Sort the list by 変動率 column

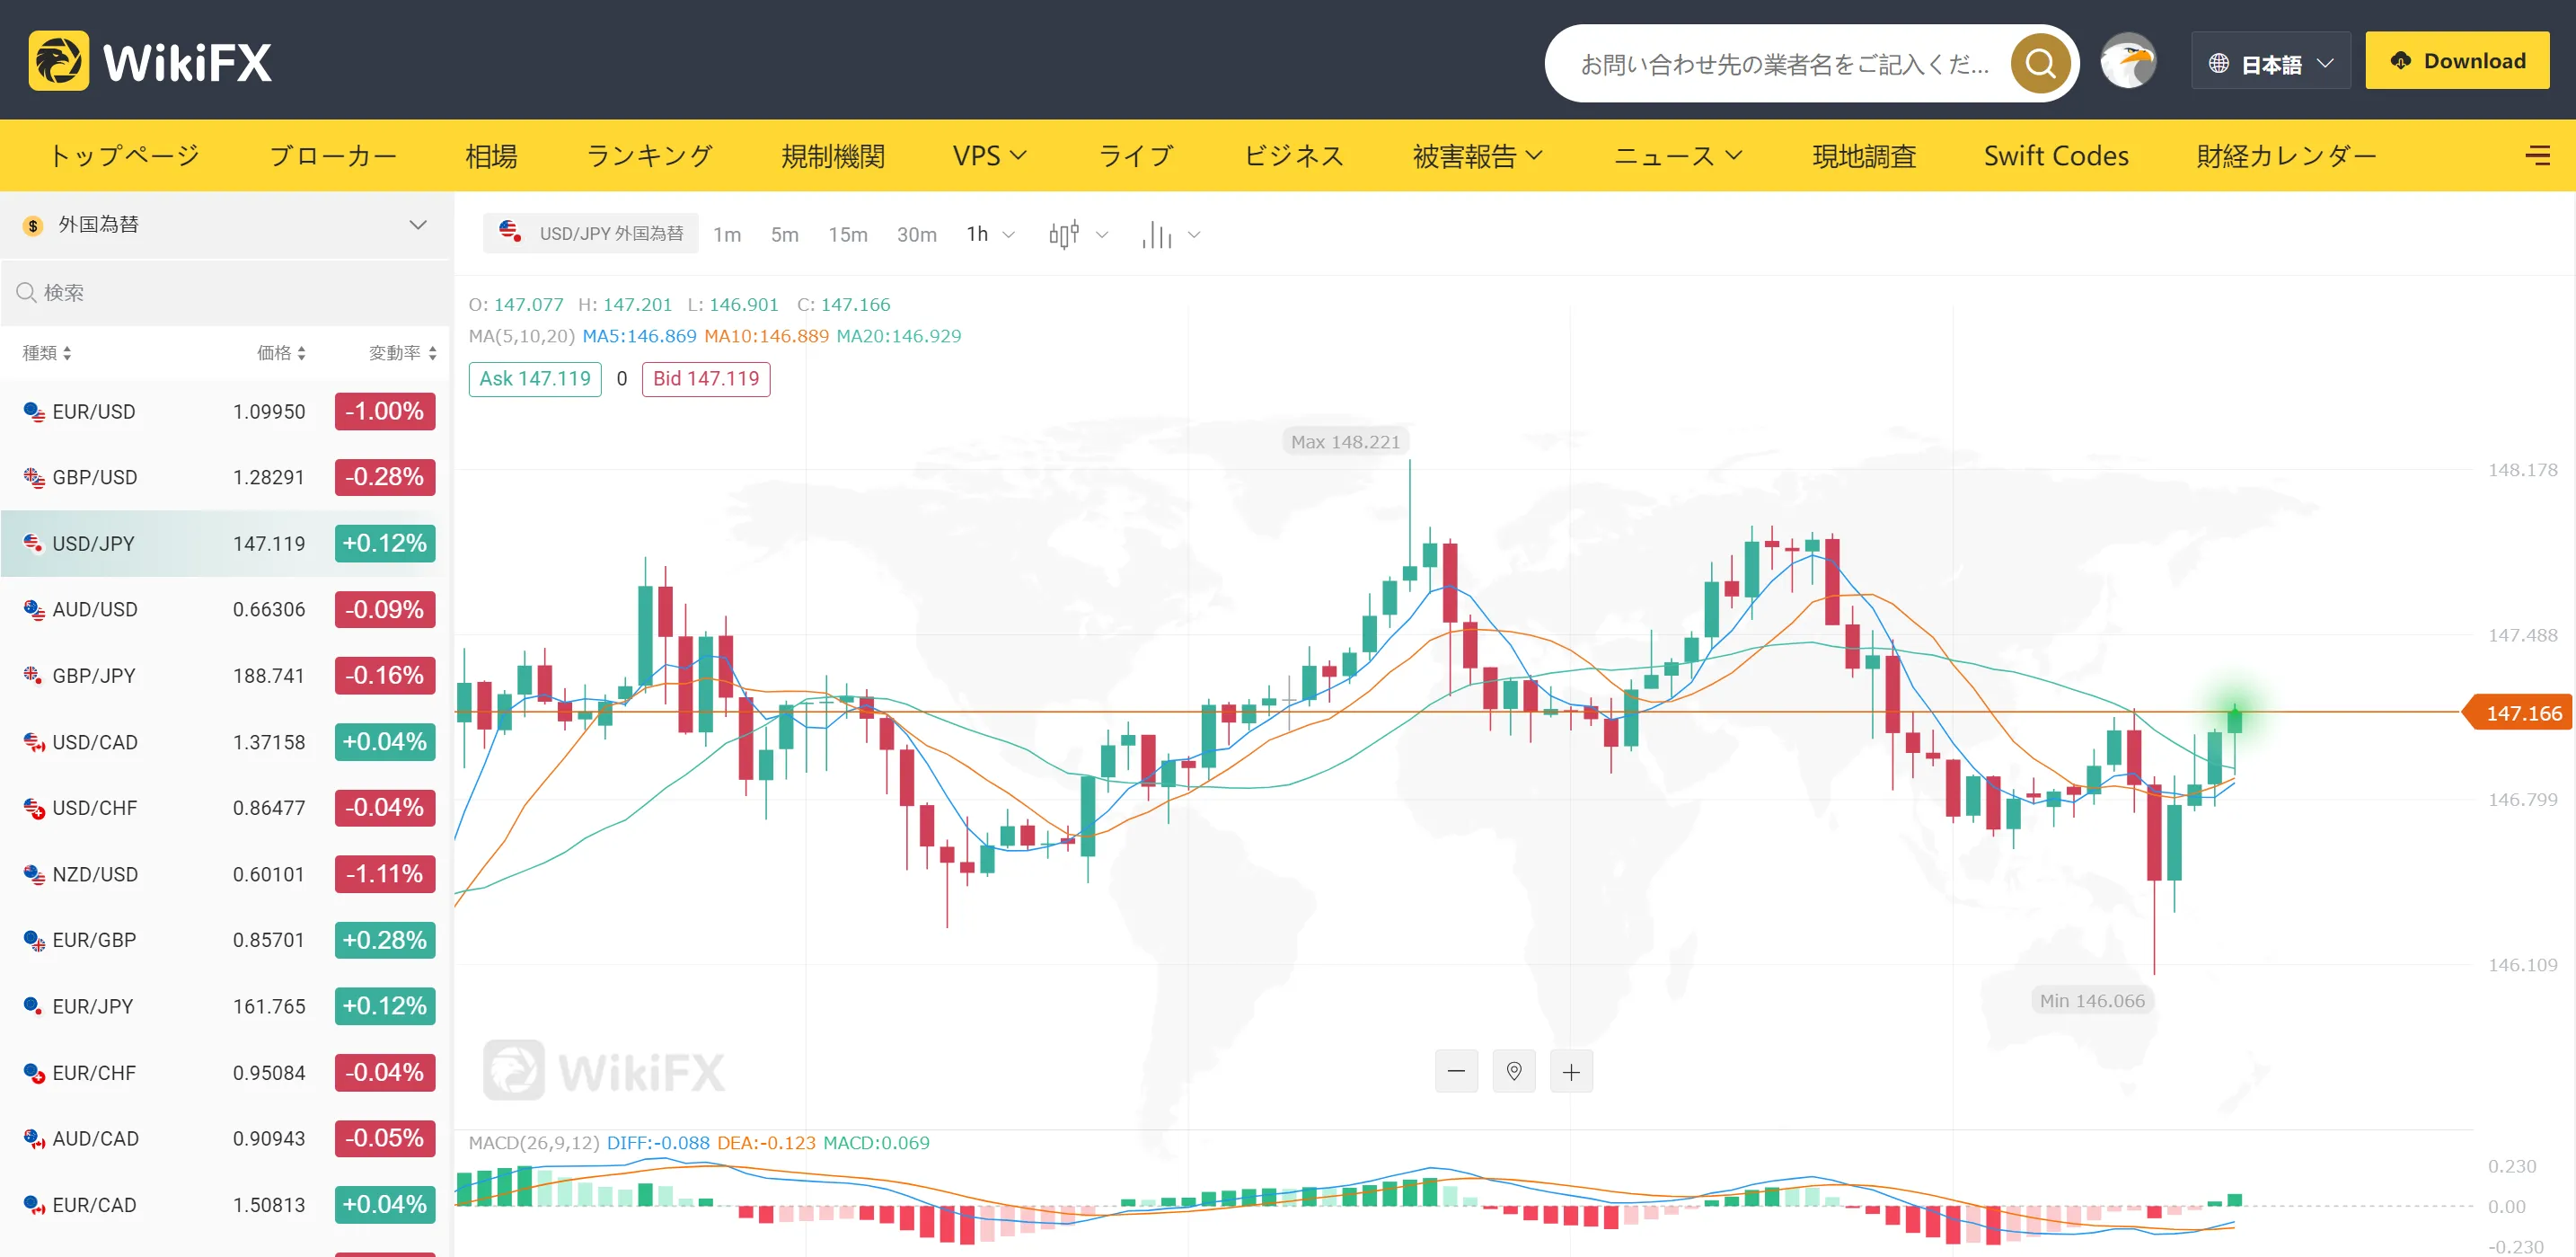402,352
